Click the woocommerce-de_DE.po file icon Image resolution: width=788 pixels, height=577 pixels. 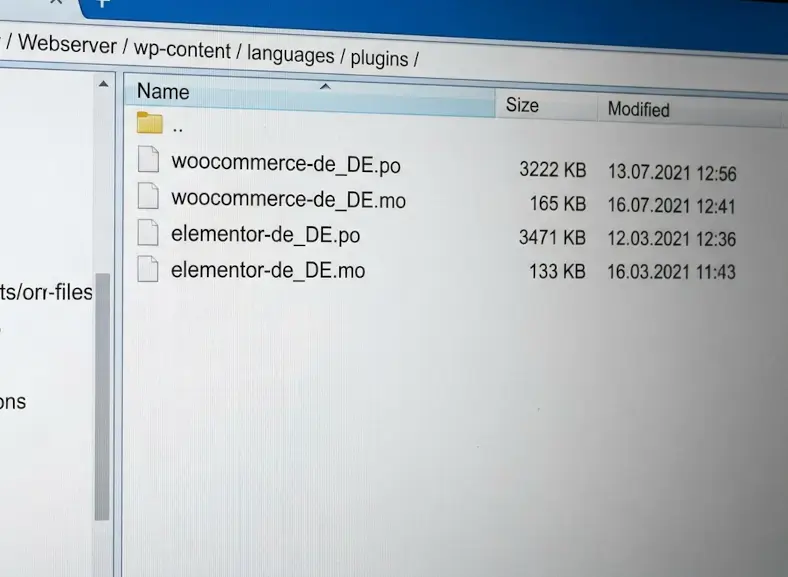[148, 159]
